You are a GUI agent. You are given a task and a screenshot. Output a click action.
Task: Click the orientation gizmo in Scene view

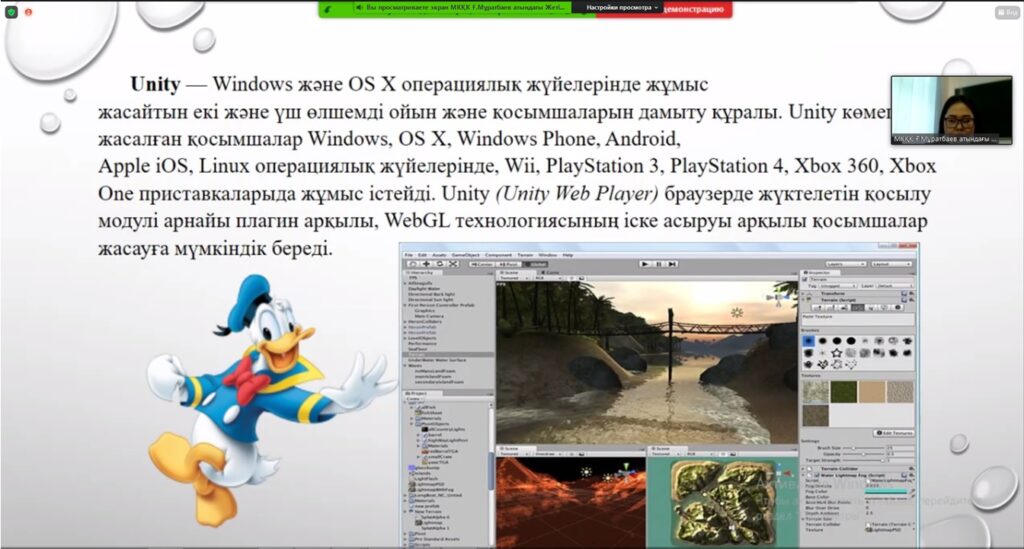pos(780,299)
